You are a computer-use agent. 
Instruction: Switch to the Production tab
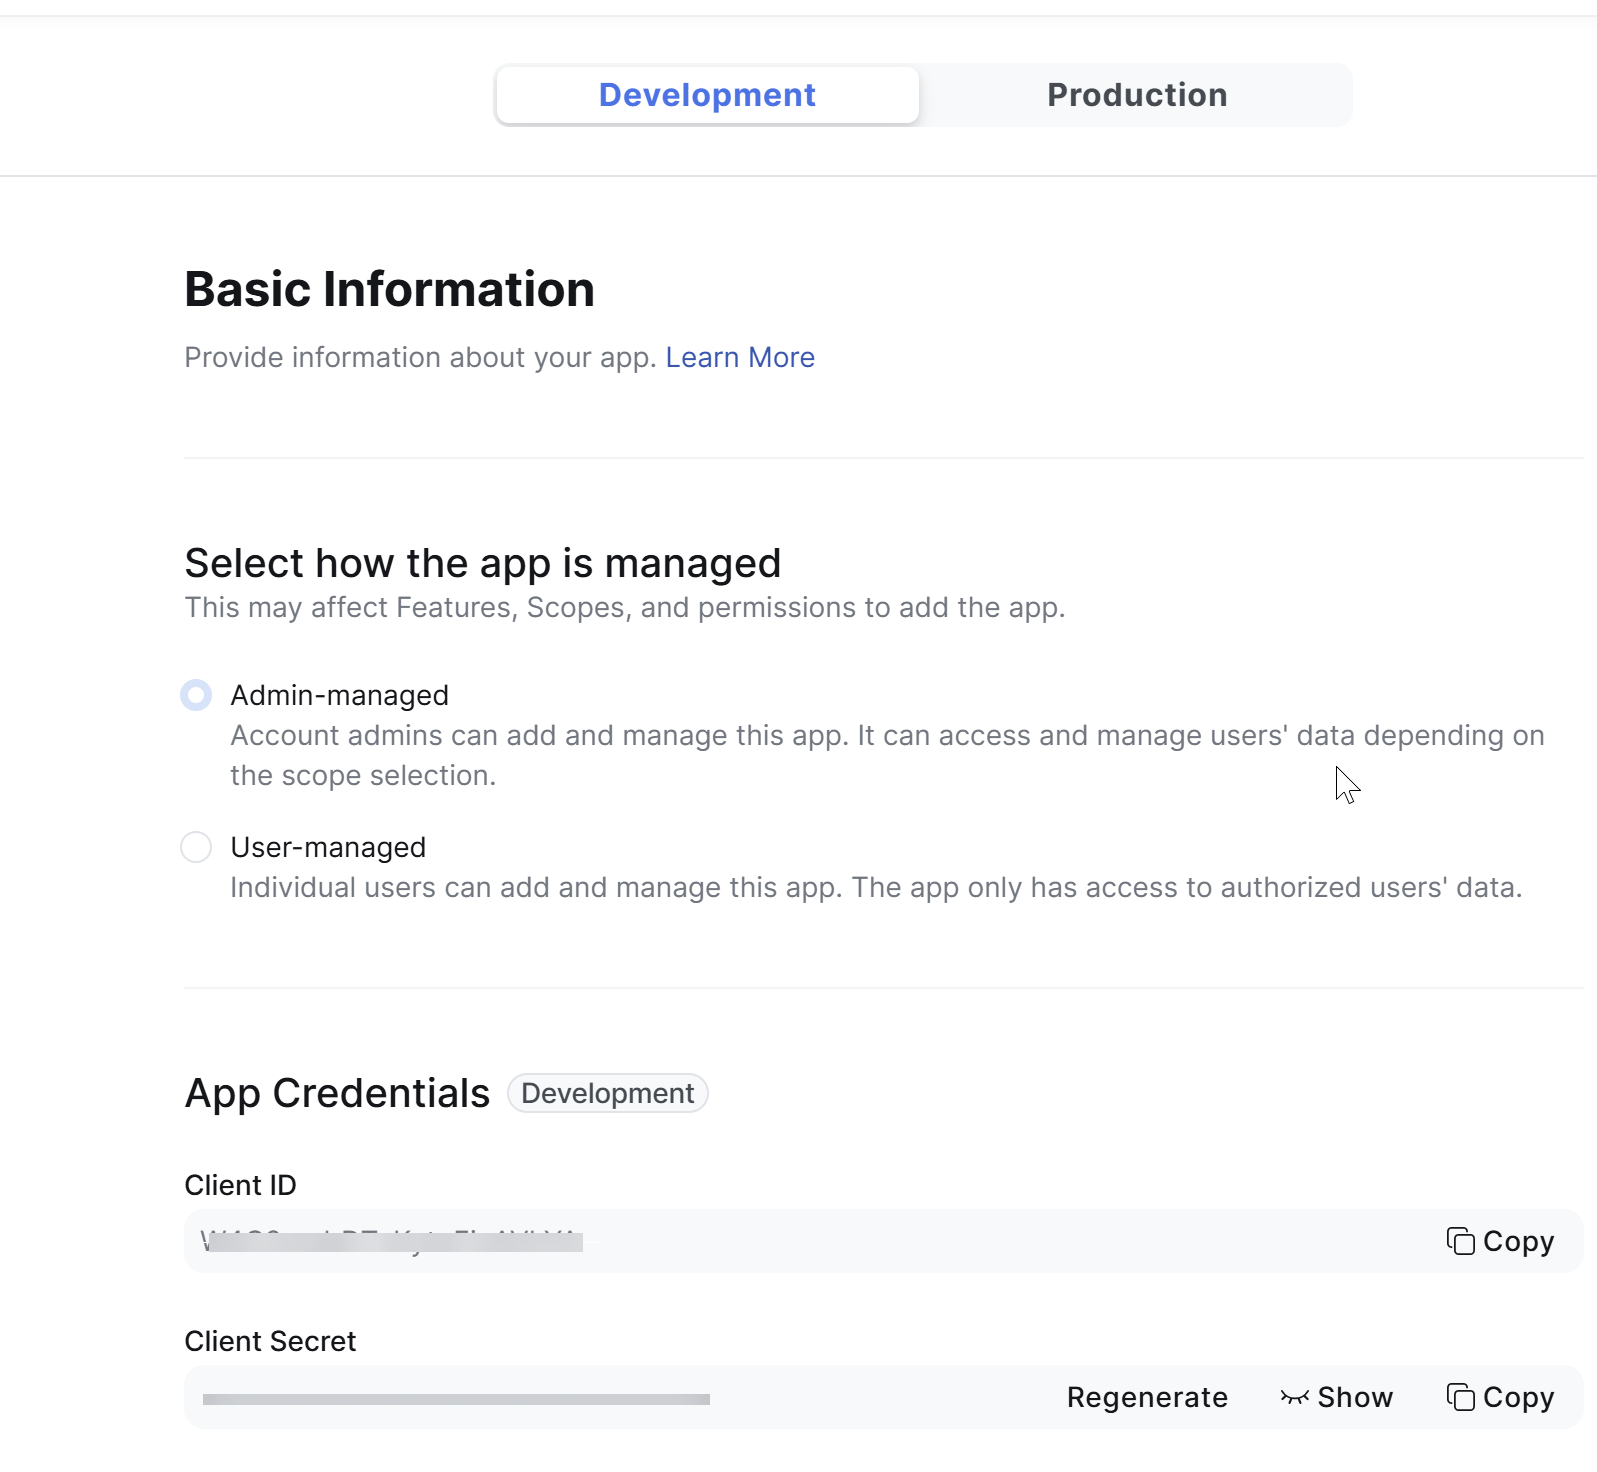1136,95
